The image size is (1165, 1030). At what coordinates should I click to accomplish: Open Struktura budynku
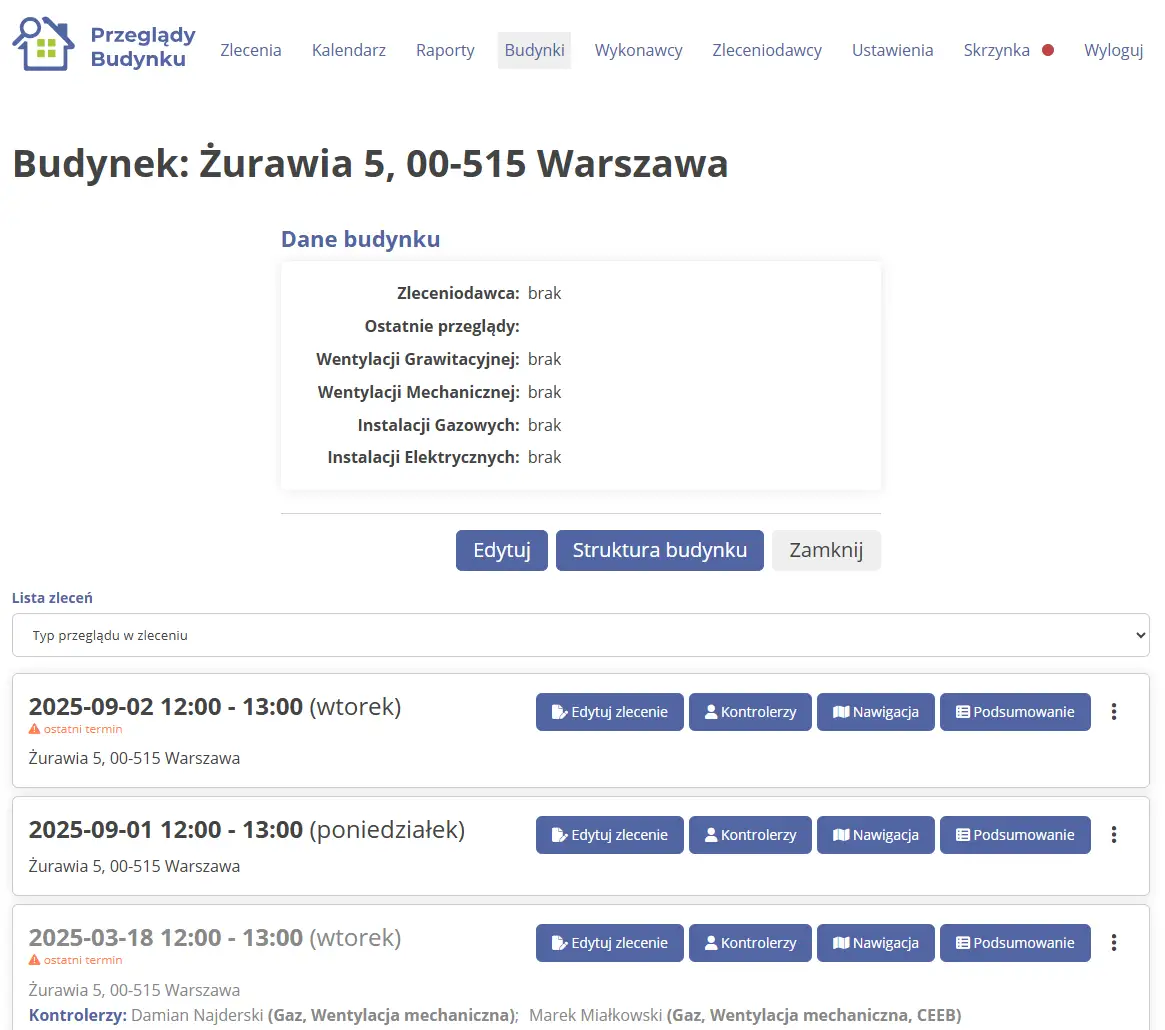coord(659,550)
